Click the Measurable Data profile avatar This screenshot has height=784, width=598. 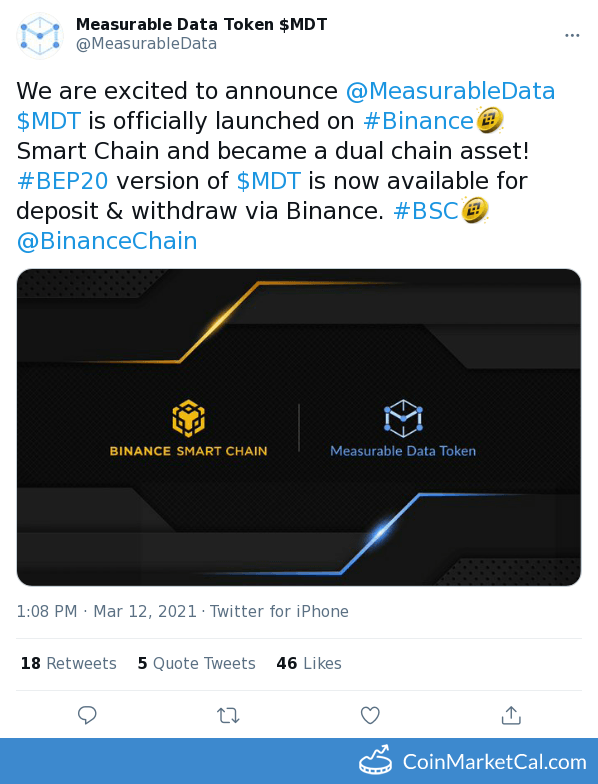(x=40, y=36)
